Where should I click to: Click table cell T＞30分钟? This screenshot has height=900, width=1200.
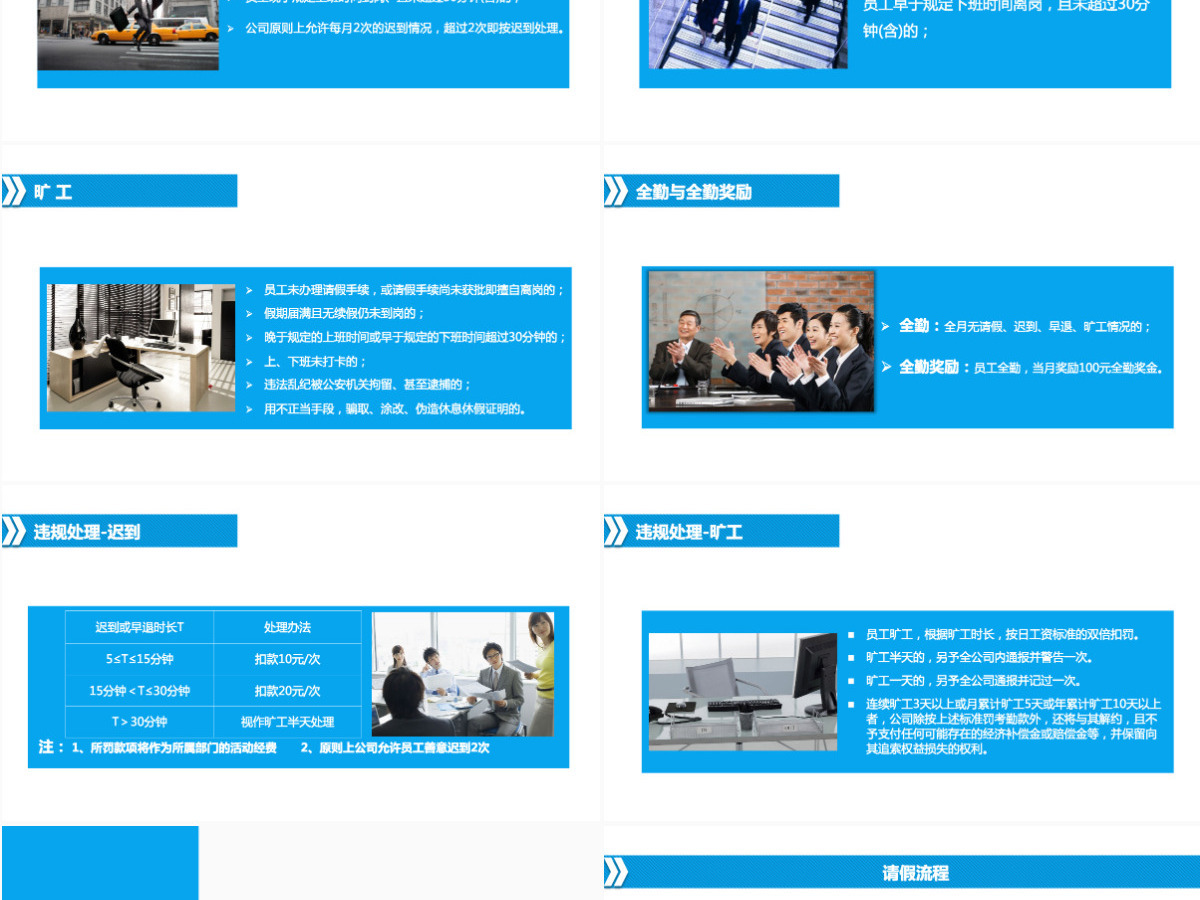point(139,722)
